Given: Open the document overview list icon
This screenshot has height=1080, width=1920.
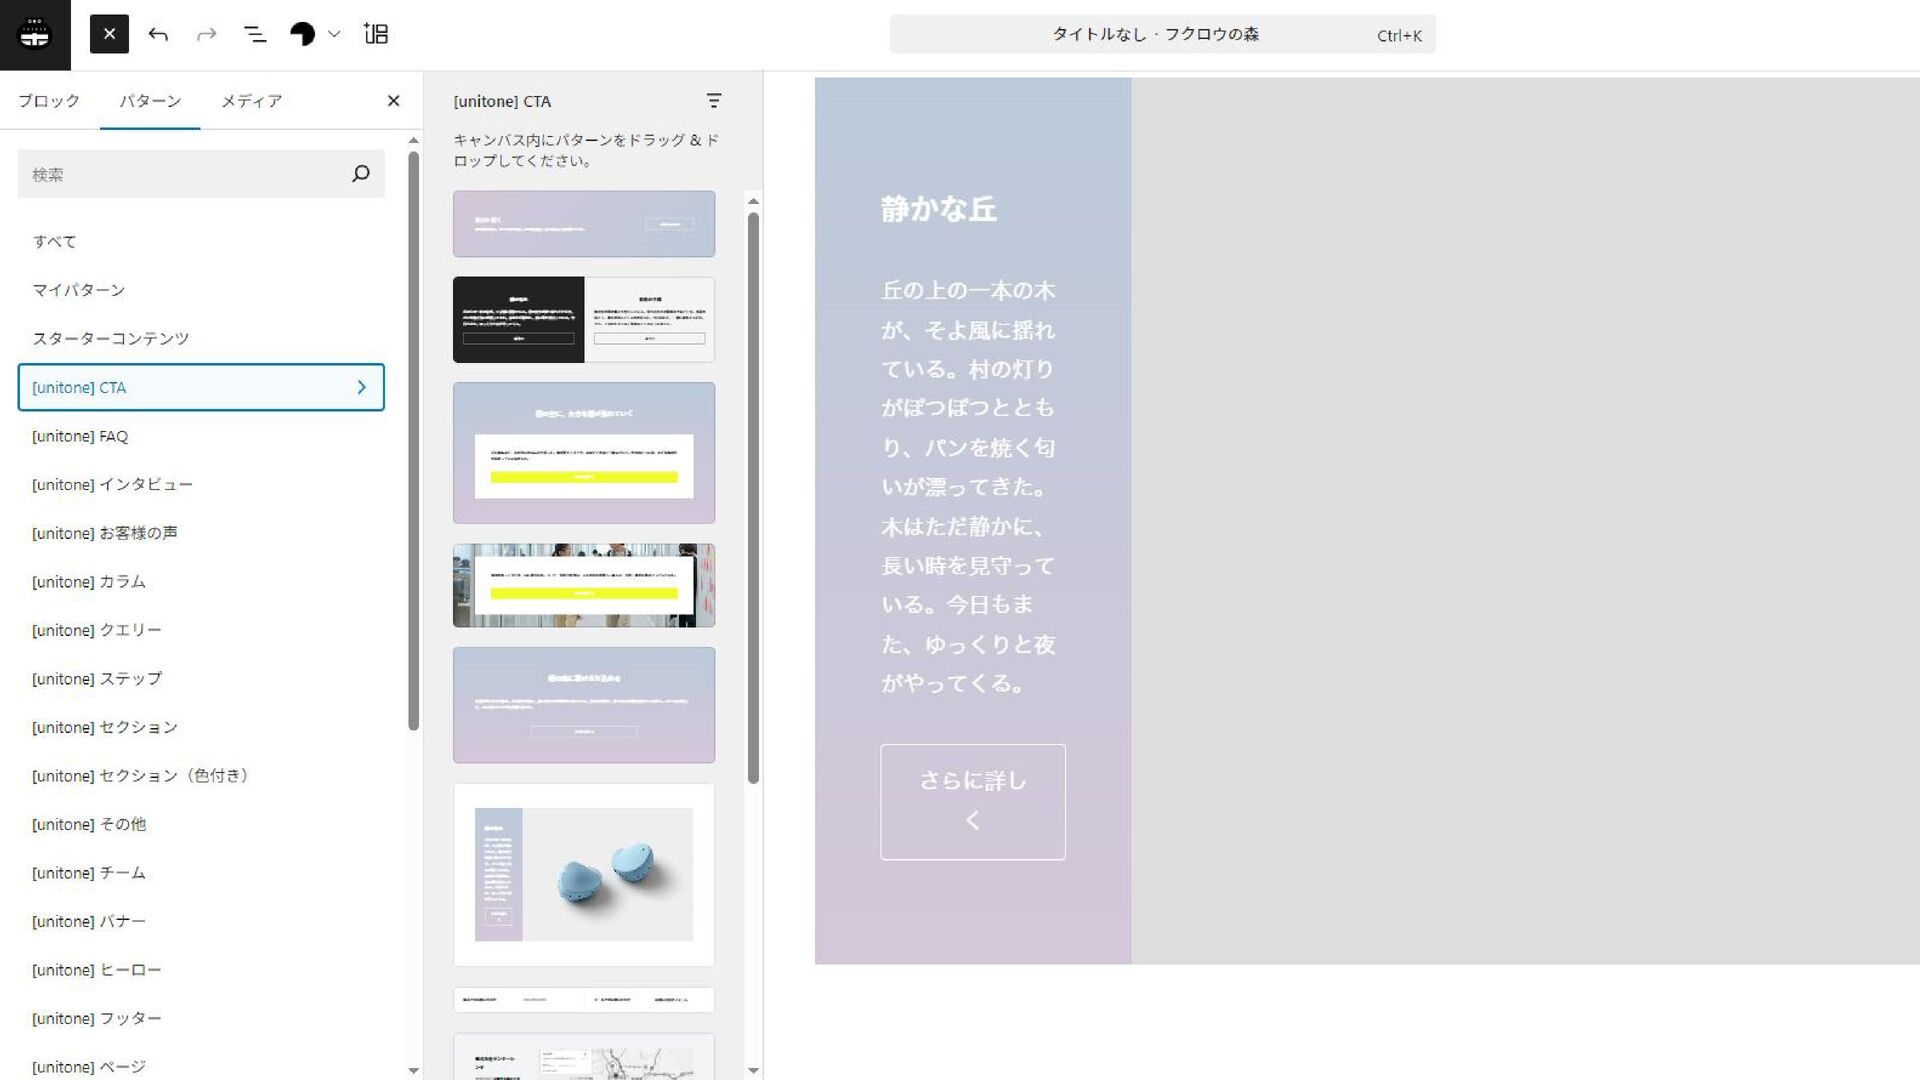Looking at the screenshot, I should (x=255, y=34).
